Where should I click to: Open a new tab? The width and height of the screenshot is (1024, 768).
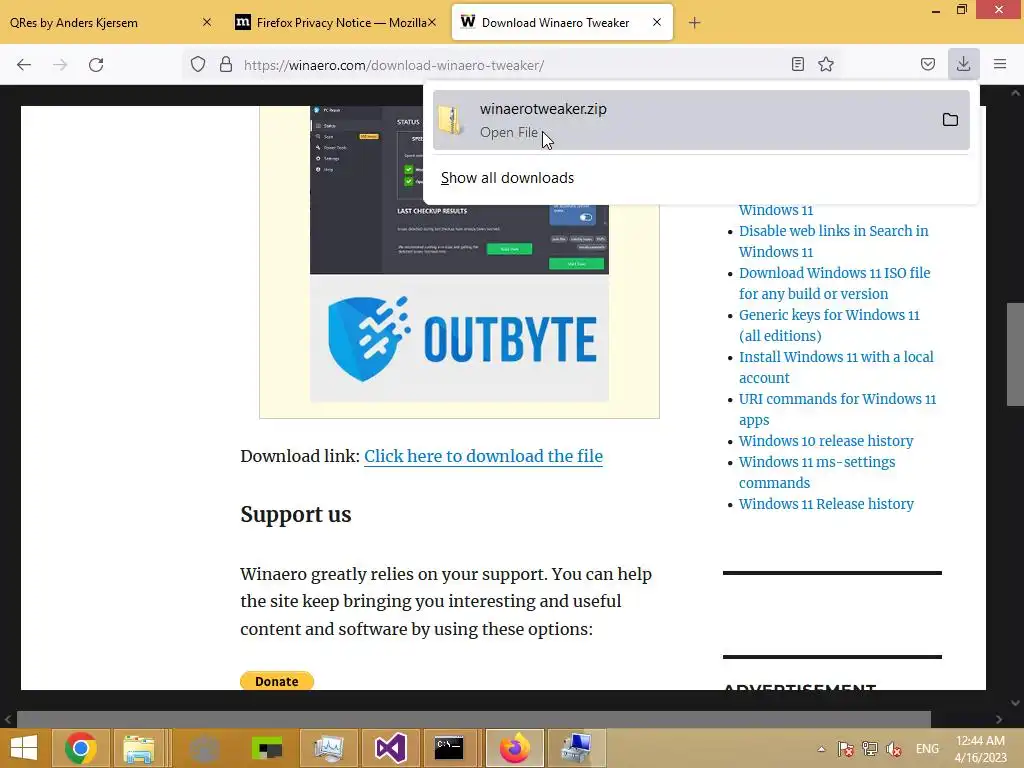694,23
